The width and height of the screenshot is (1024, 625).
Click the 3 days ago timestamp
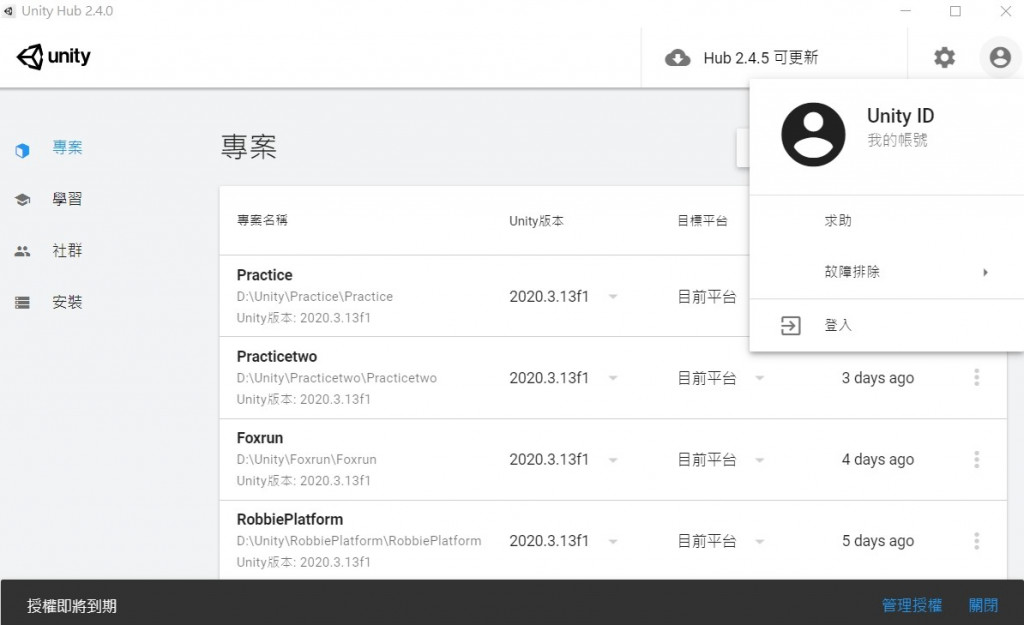[878, 378]
